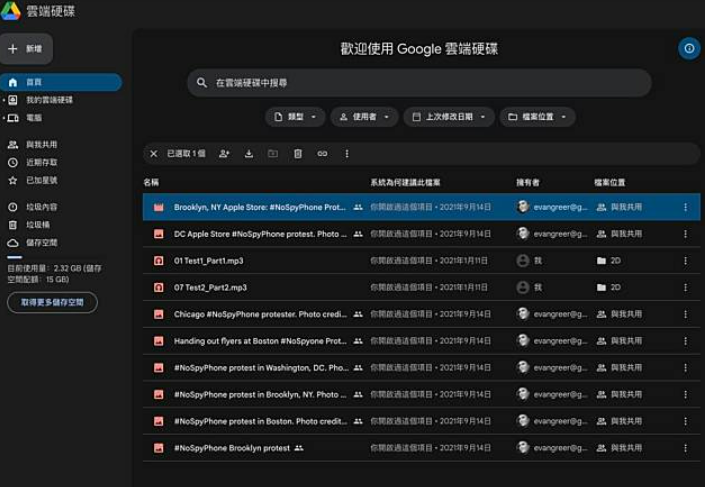Click owner evangreer in Chicago #NoSpyPhone row
Viewport: 705px width, 487px height.
pos(552,314)
